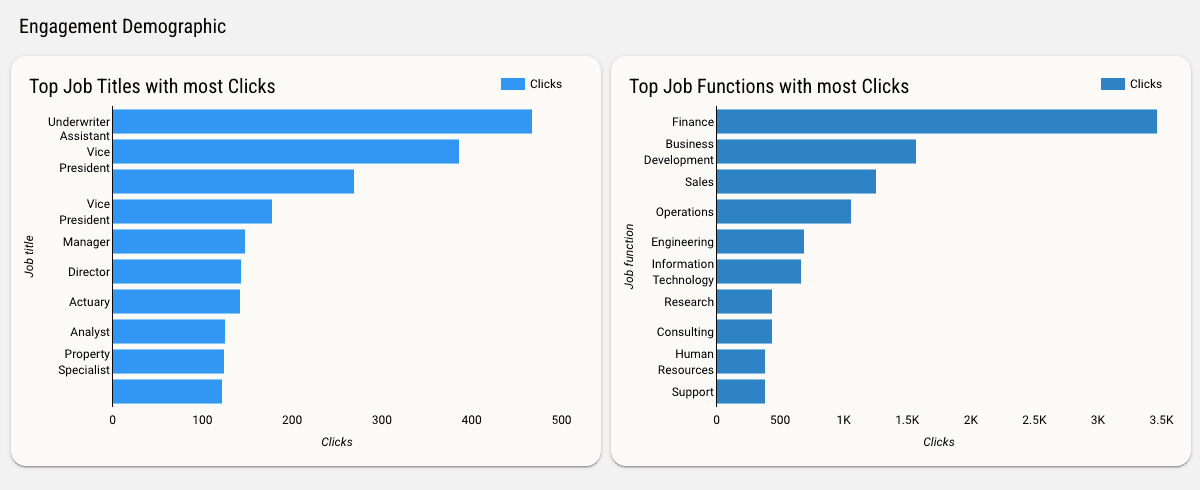Image resolution: width=1200 pixels, height=490 pixels.
Task: Click the Property Specialist bar
Action: [x=168, y=362]
